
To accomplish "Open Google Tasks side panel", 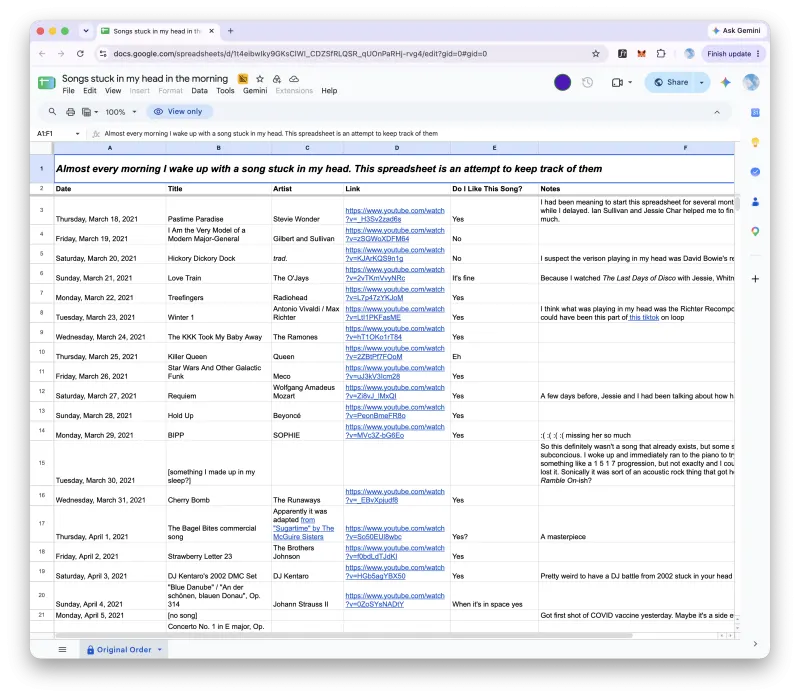I will click(755, 172).
